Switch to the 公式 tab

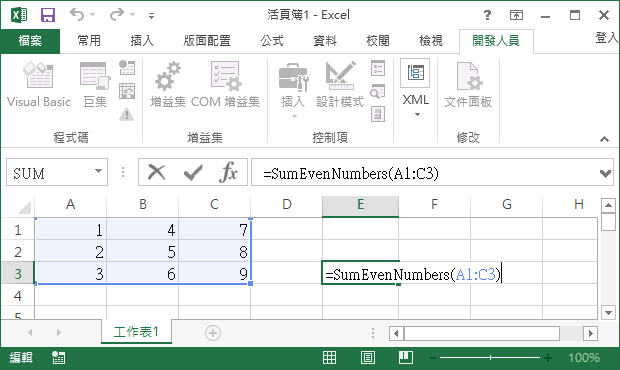coord(272,41)
